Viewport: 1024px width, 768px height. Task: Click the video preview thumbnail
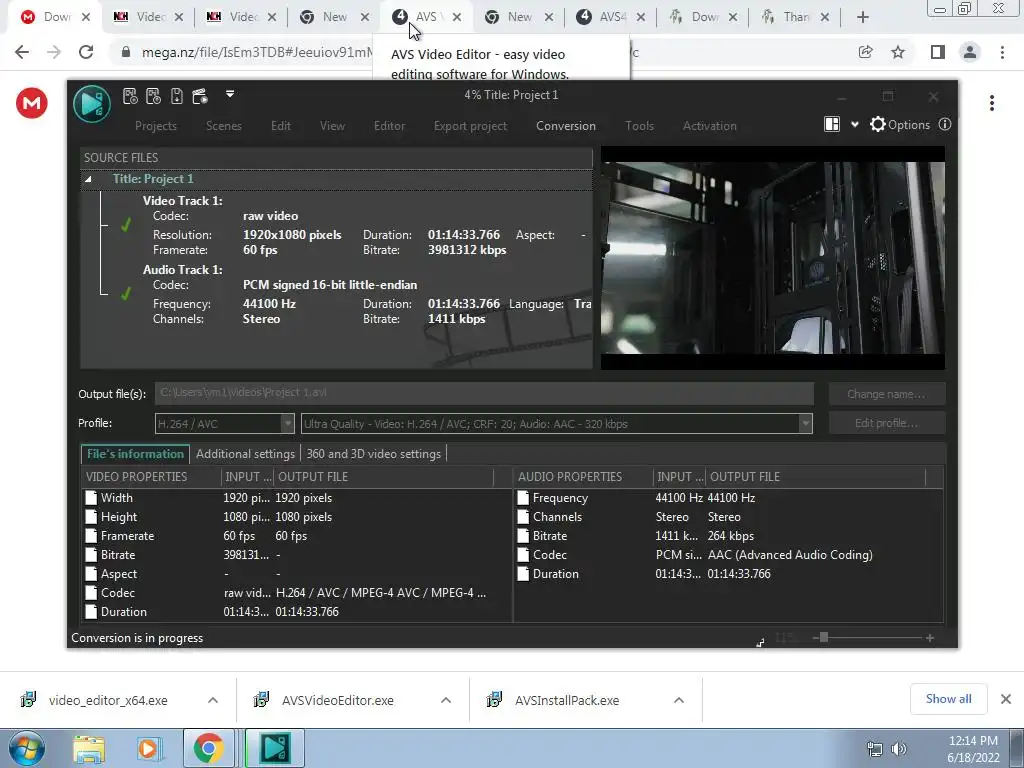pyautogui.click(x=773, y=258)
